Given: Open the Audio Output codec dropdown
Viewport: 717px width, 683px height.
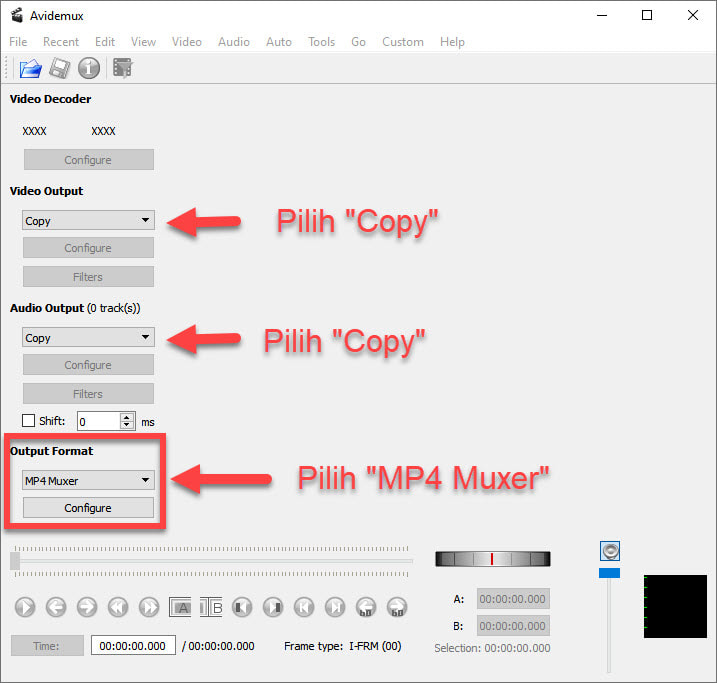Looking at the screenshot, I should 88,337.
